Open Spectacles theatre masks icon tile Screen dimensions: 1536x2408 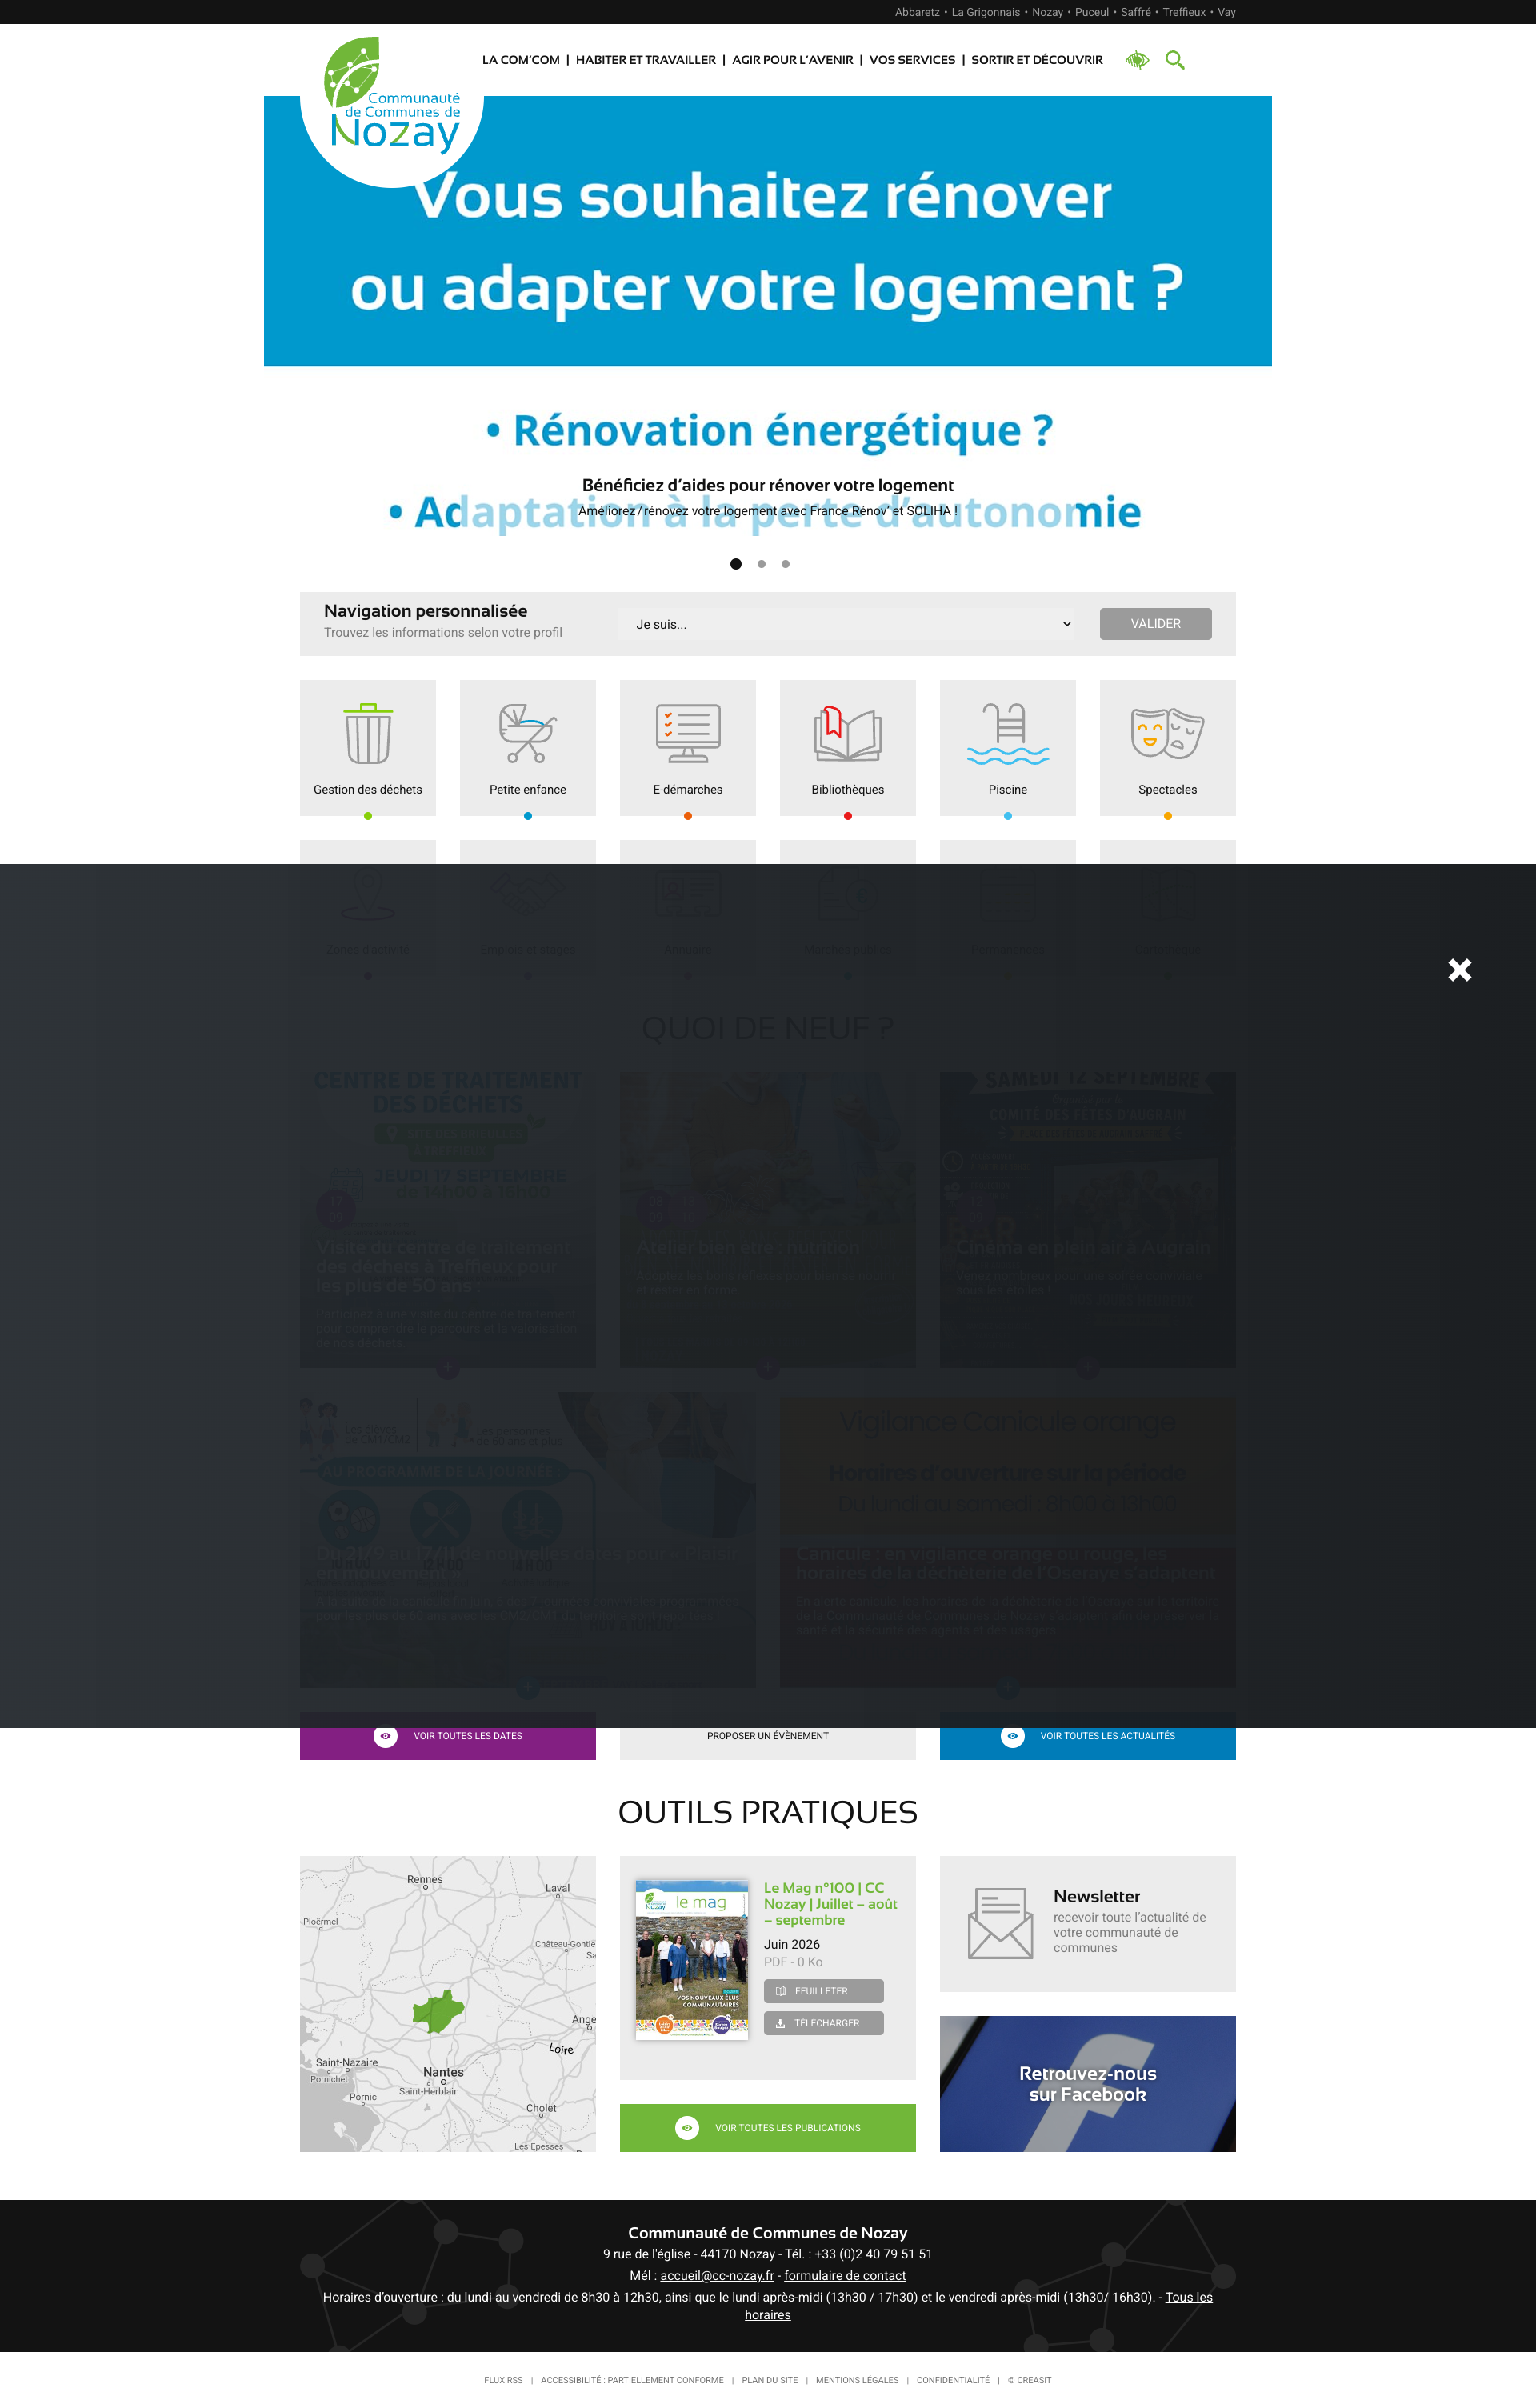tap(1168, 748)
